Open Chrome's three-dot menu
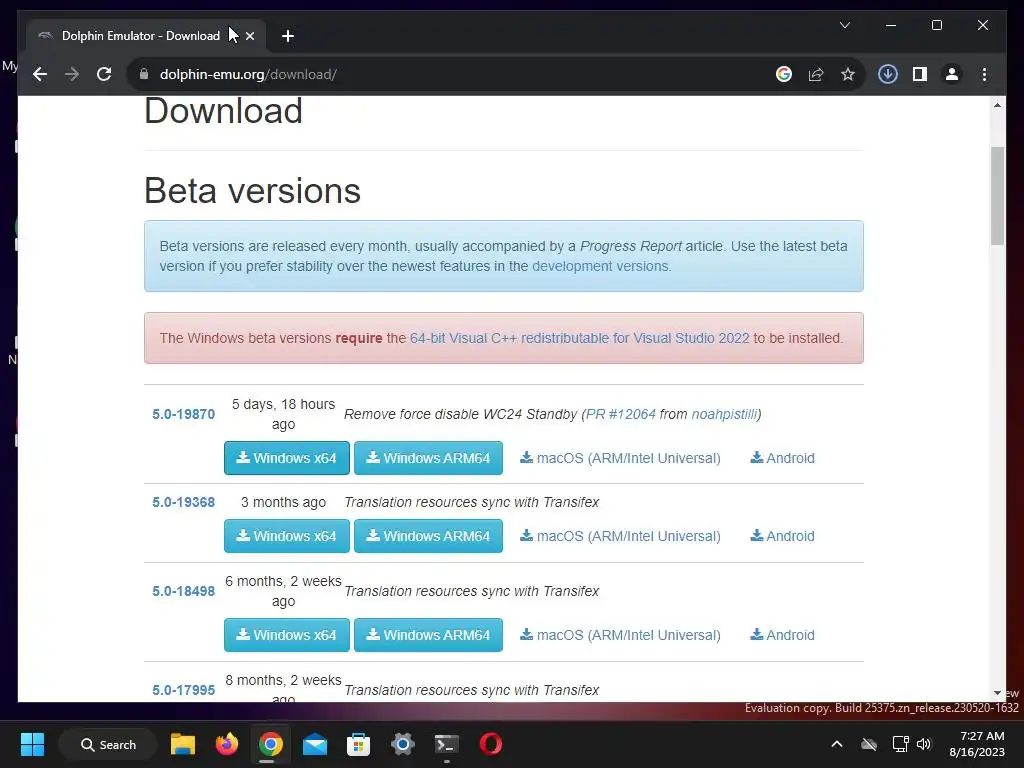1024x768 pixels. 984,74
